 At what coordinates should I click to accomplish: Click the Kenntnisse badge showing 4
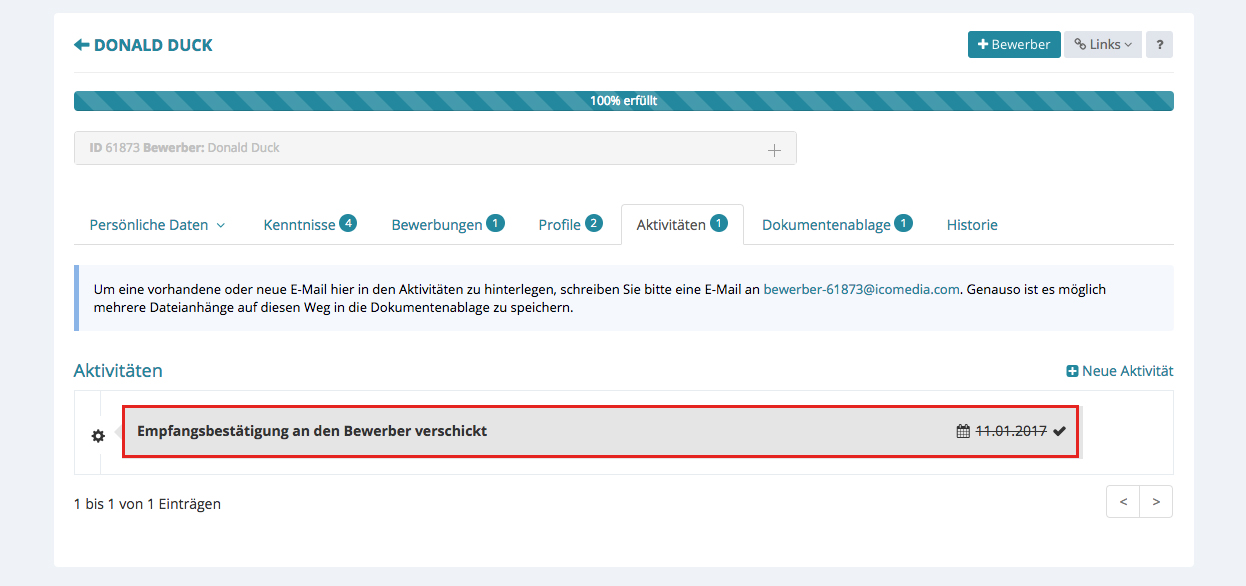tap(347, 223)
